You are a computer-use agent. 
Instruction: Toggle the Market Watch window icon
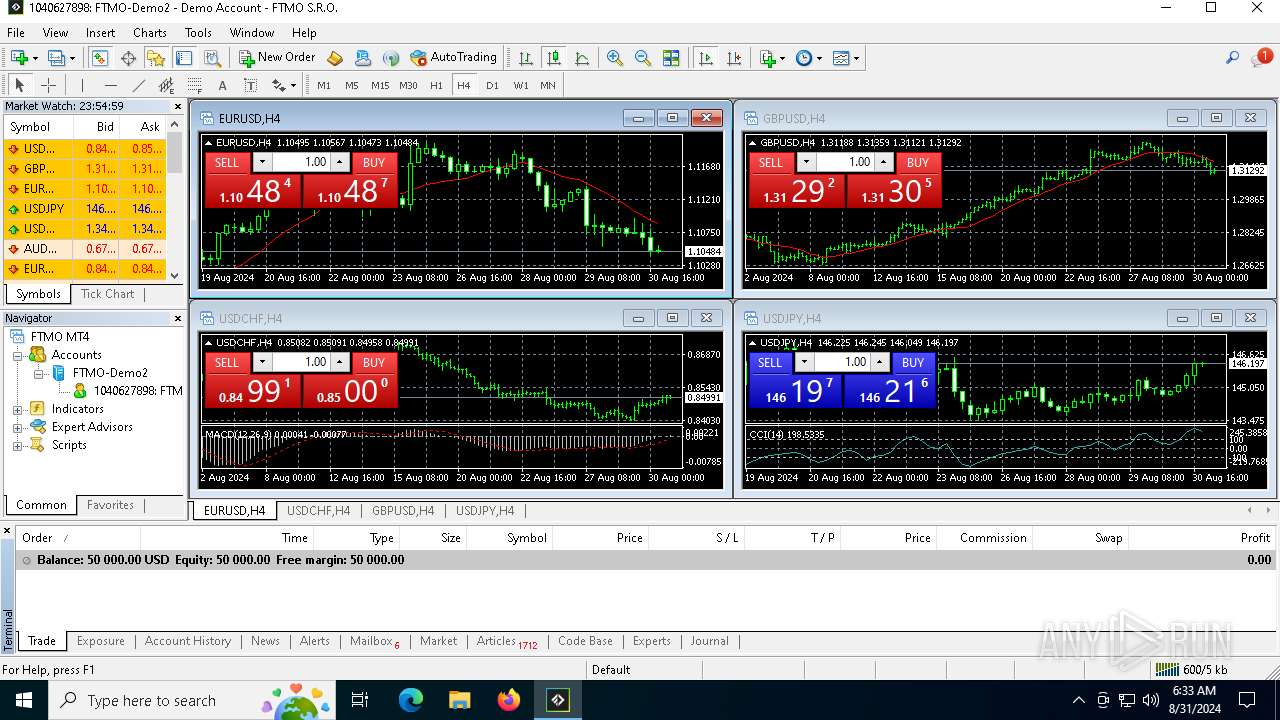(100, 58)
